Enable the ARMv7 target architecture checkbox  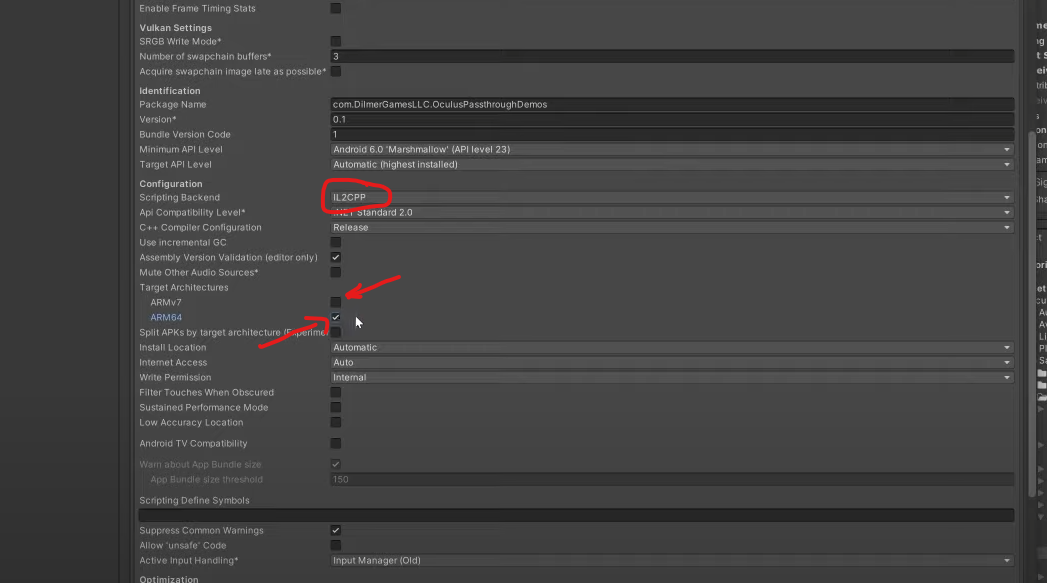coord(336,302)
